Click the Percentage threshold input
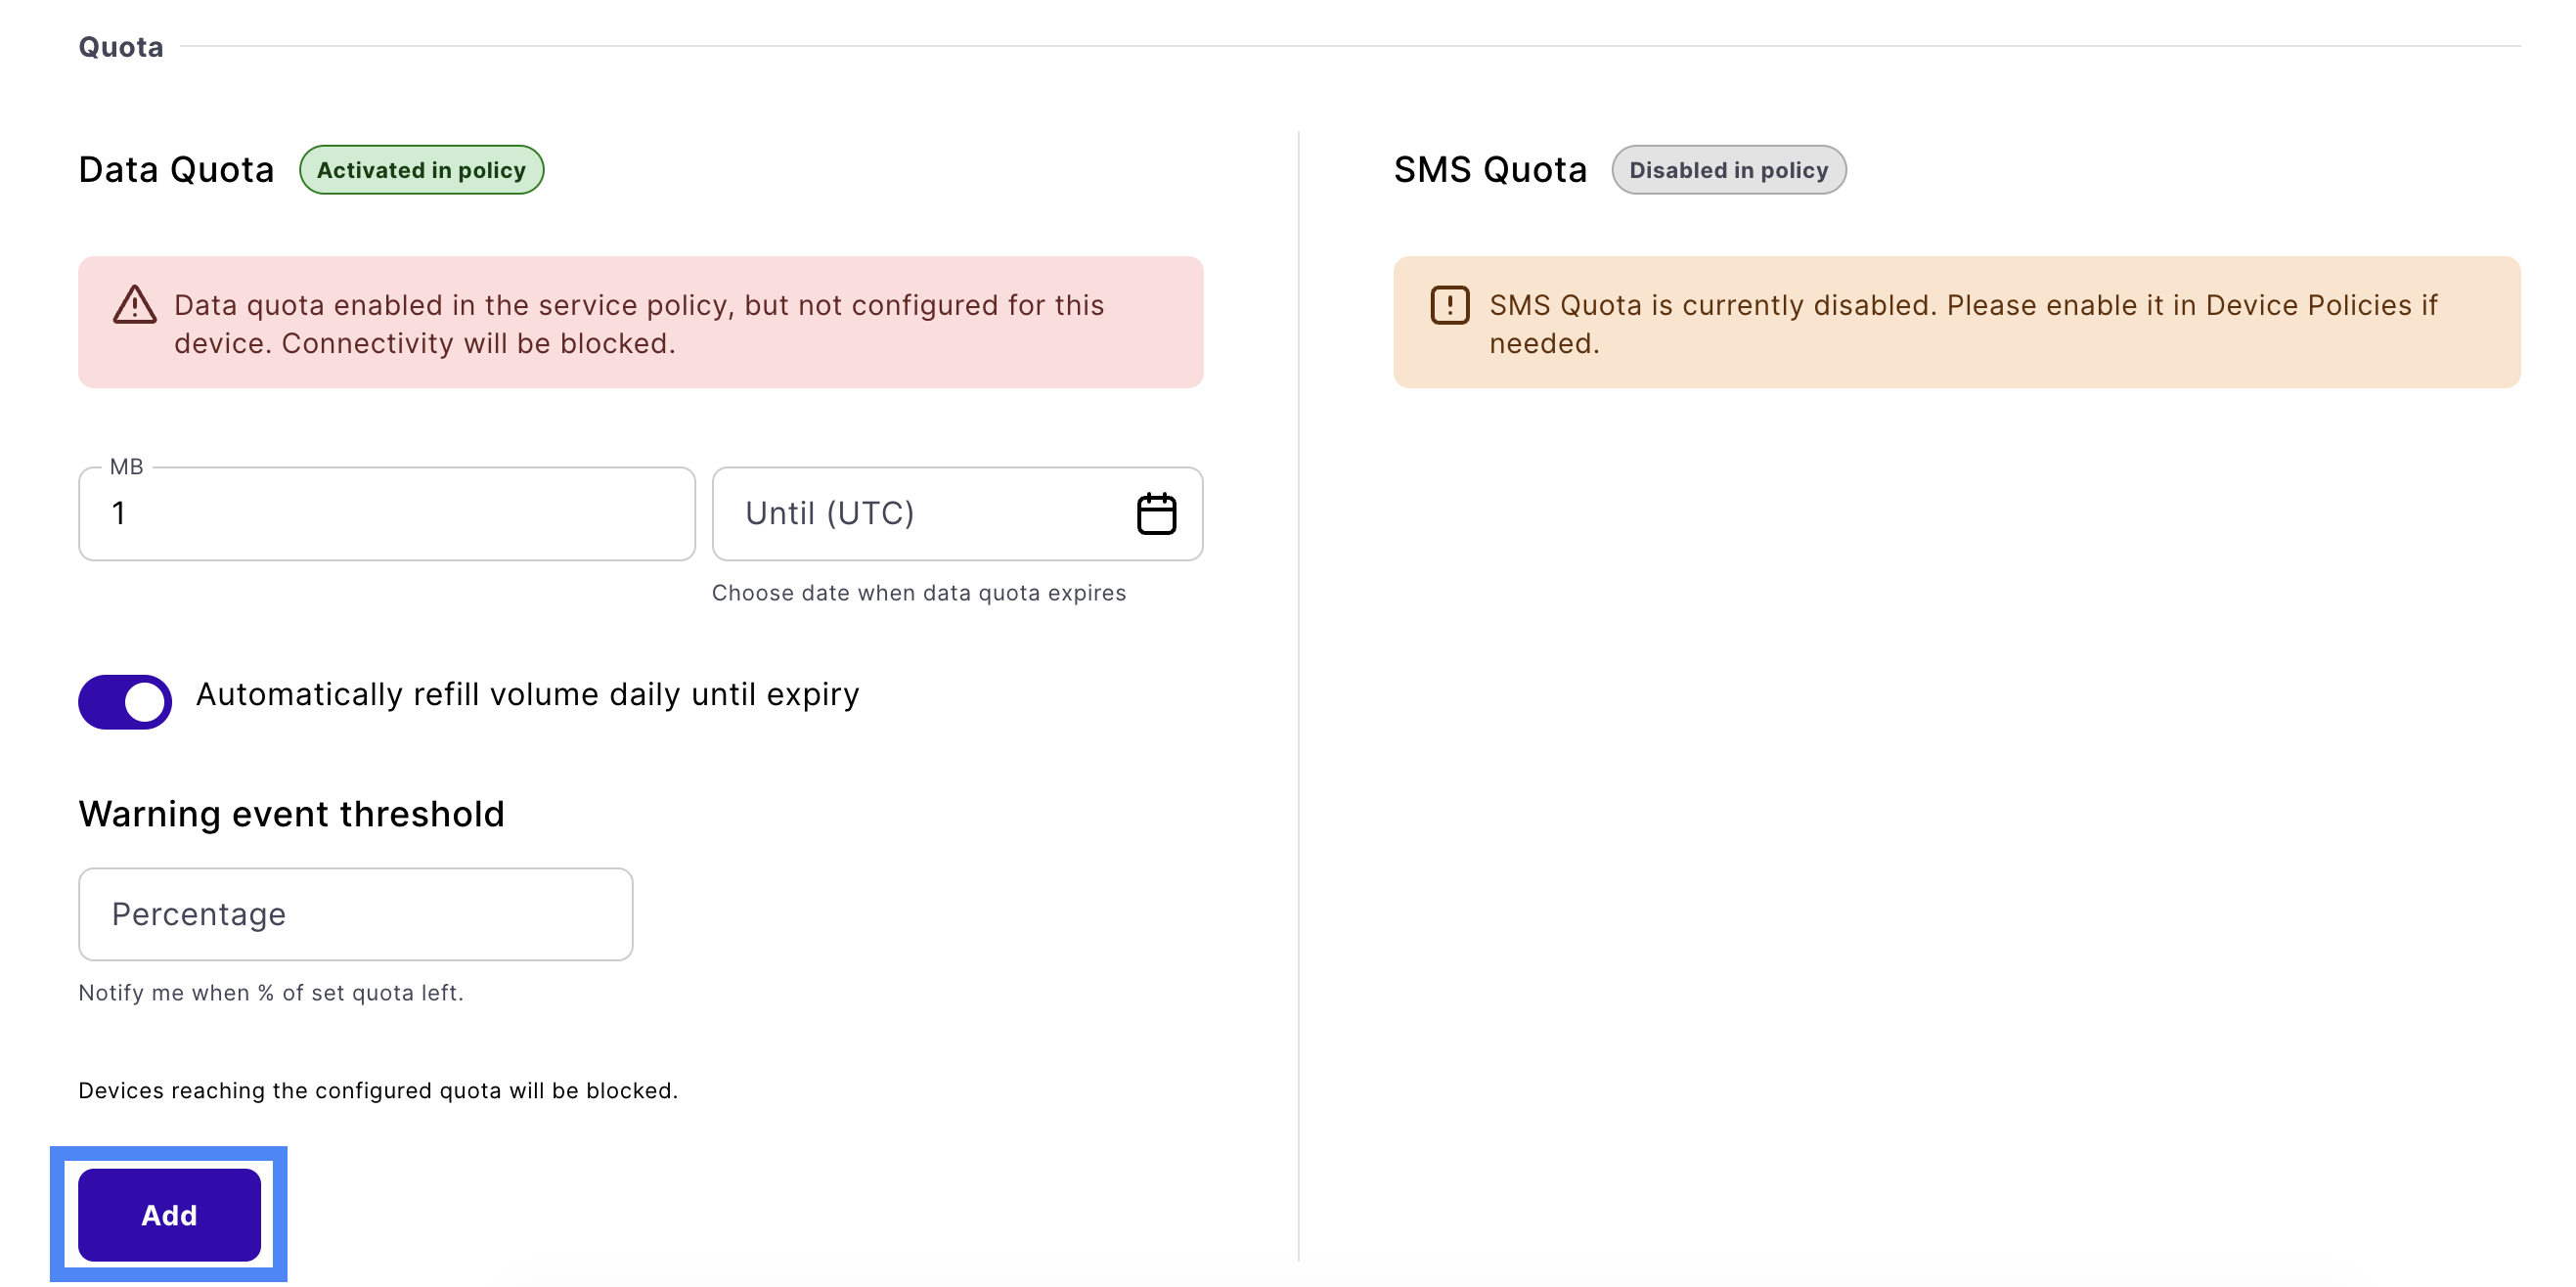 pos(355,914)
